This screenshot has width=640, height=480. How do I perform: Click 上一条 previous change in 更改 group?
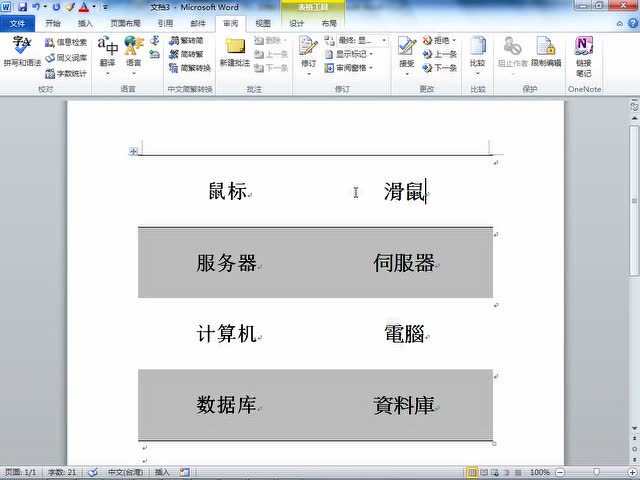coord(440,54)
